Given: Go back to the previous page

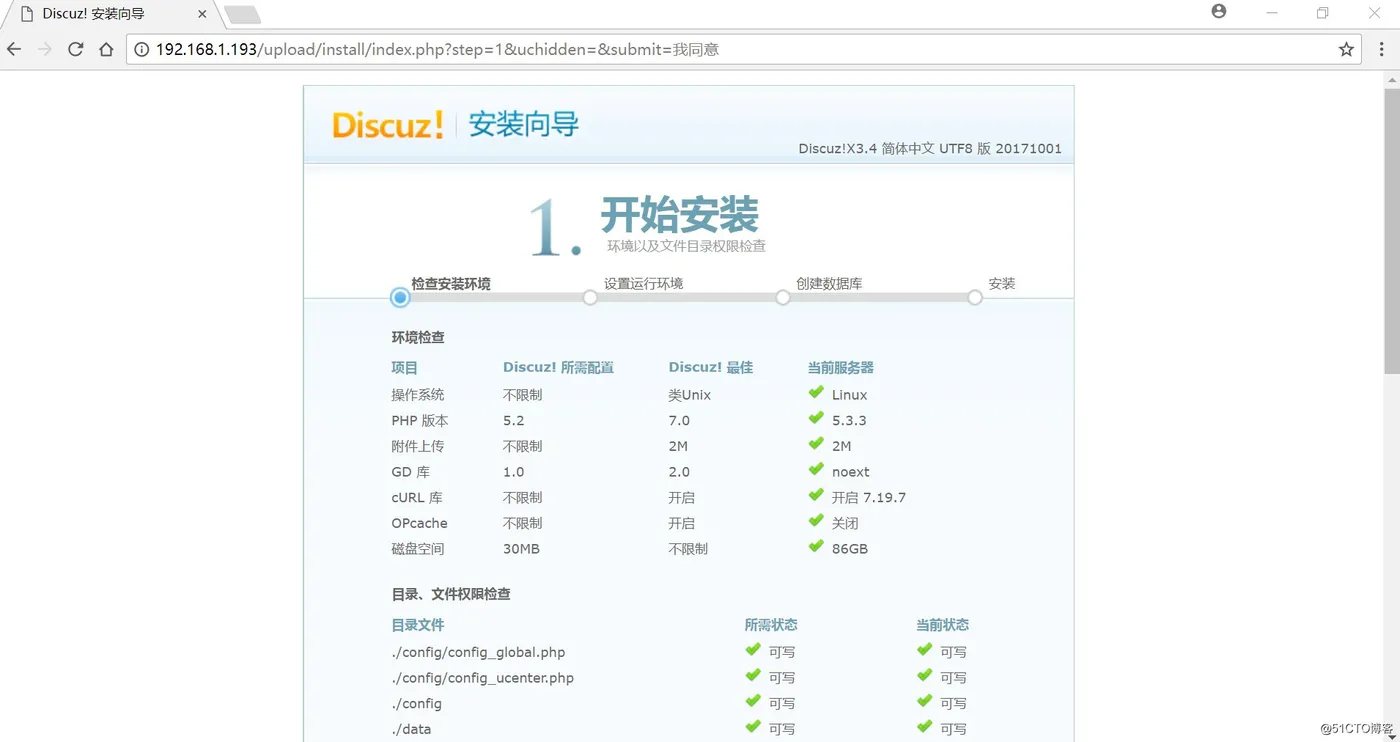Looking at the screenshot, I should [x=14, y=49].
